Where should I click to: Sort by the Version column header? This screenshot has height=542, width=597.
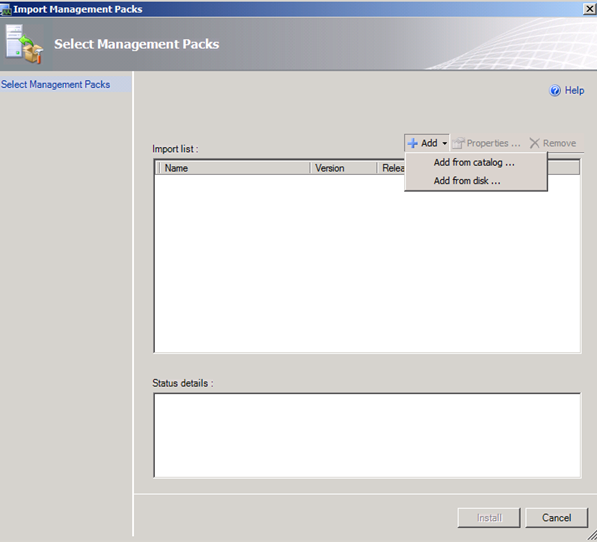(343, 168)
